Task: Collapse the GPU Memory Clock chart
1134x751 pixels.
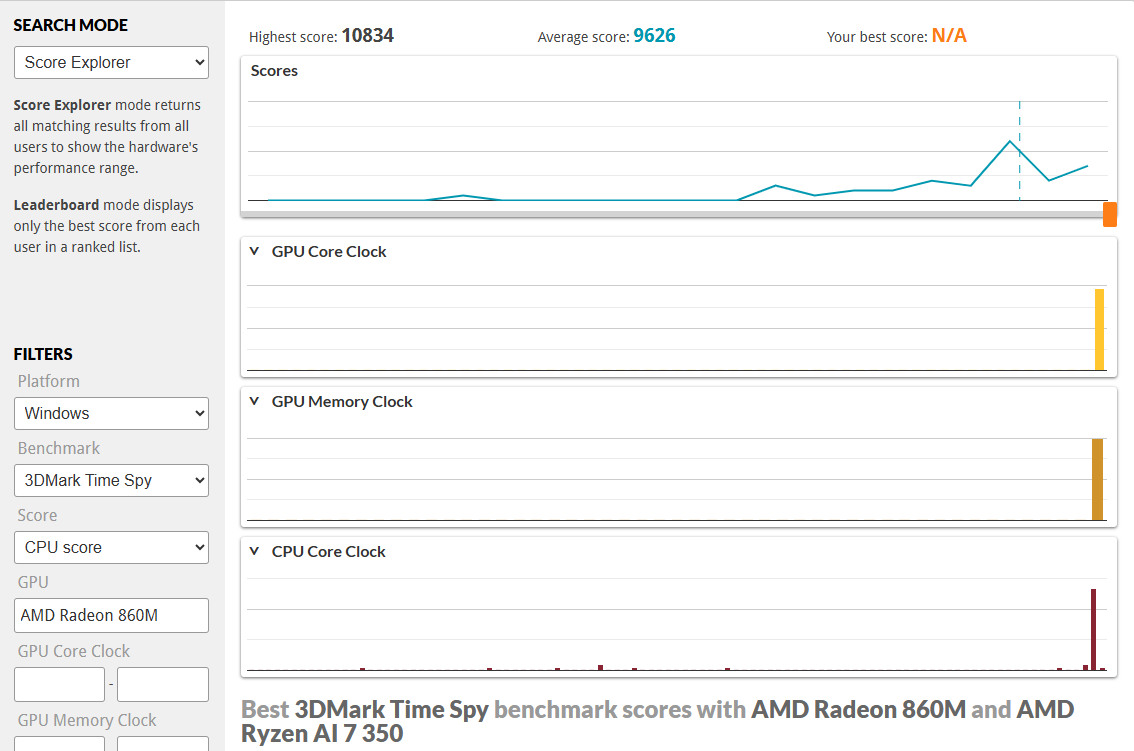Action: point(254,402)
